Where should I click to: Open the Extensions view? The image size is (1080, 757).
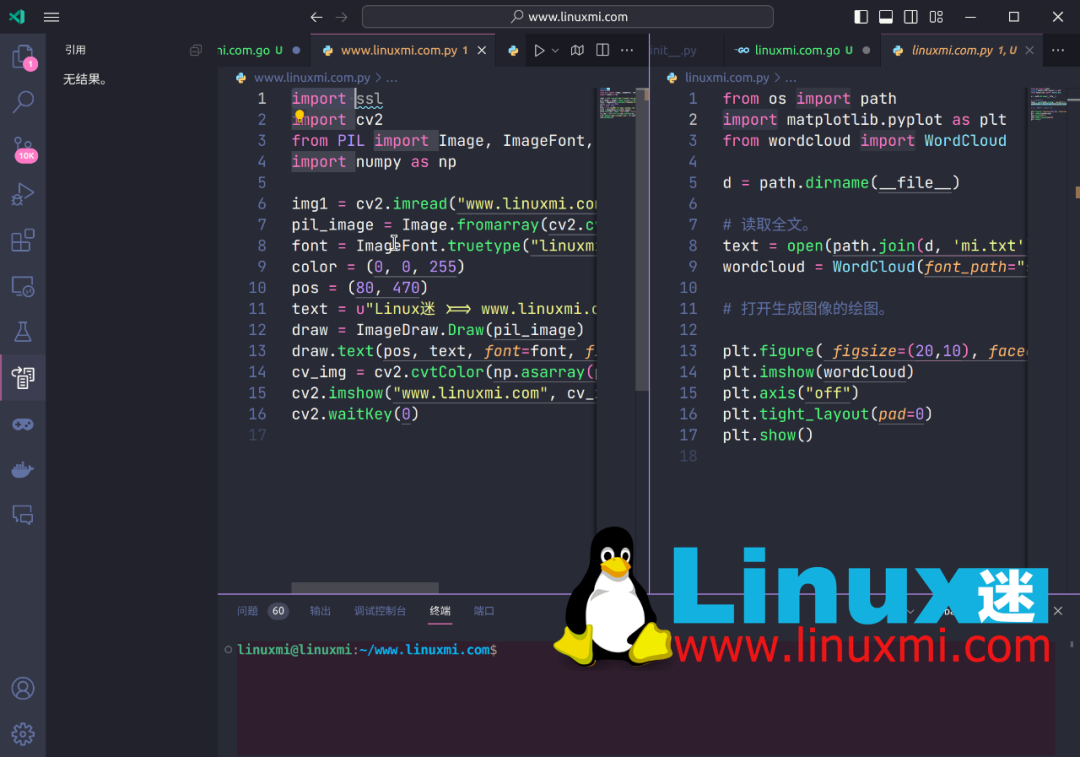point(23,240)
